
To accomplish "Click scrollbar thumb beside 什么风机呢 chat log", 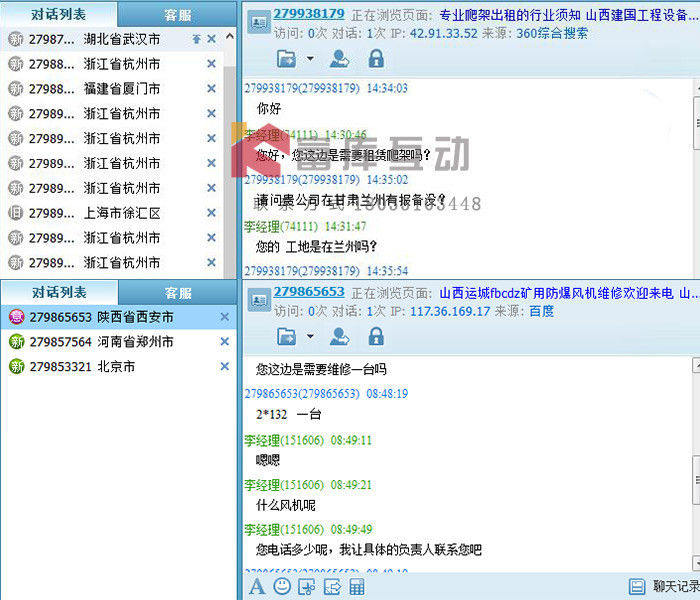I will (696, 480).
